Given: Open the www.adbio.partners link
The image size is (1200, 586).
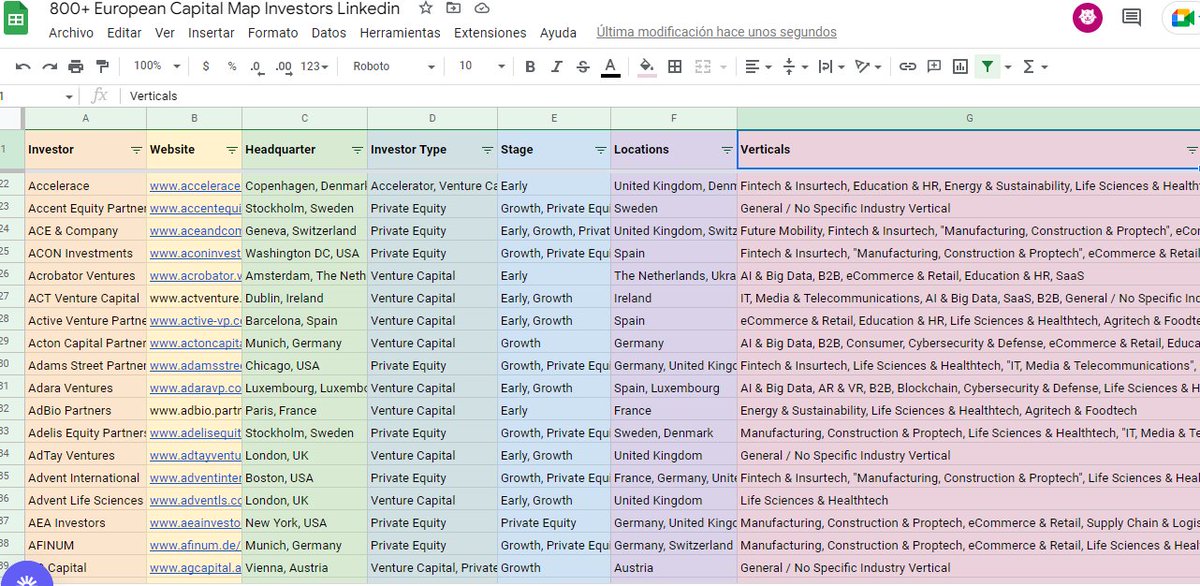Looking at the screenshot, I should click(195, 410).
